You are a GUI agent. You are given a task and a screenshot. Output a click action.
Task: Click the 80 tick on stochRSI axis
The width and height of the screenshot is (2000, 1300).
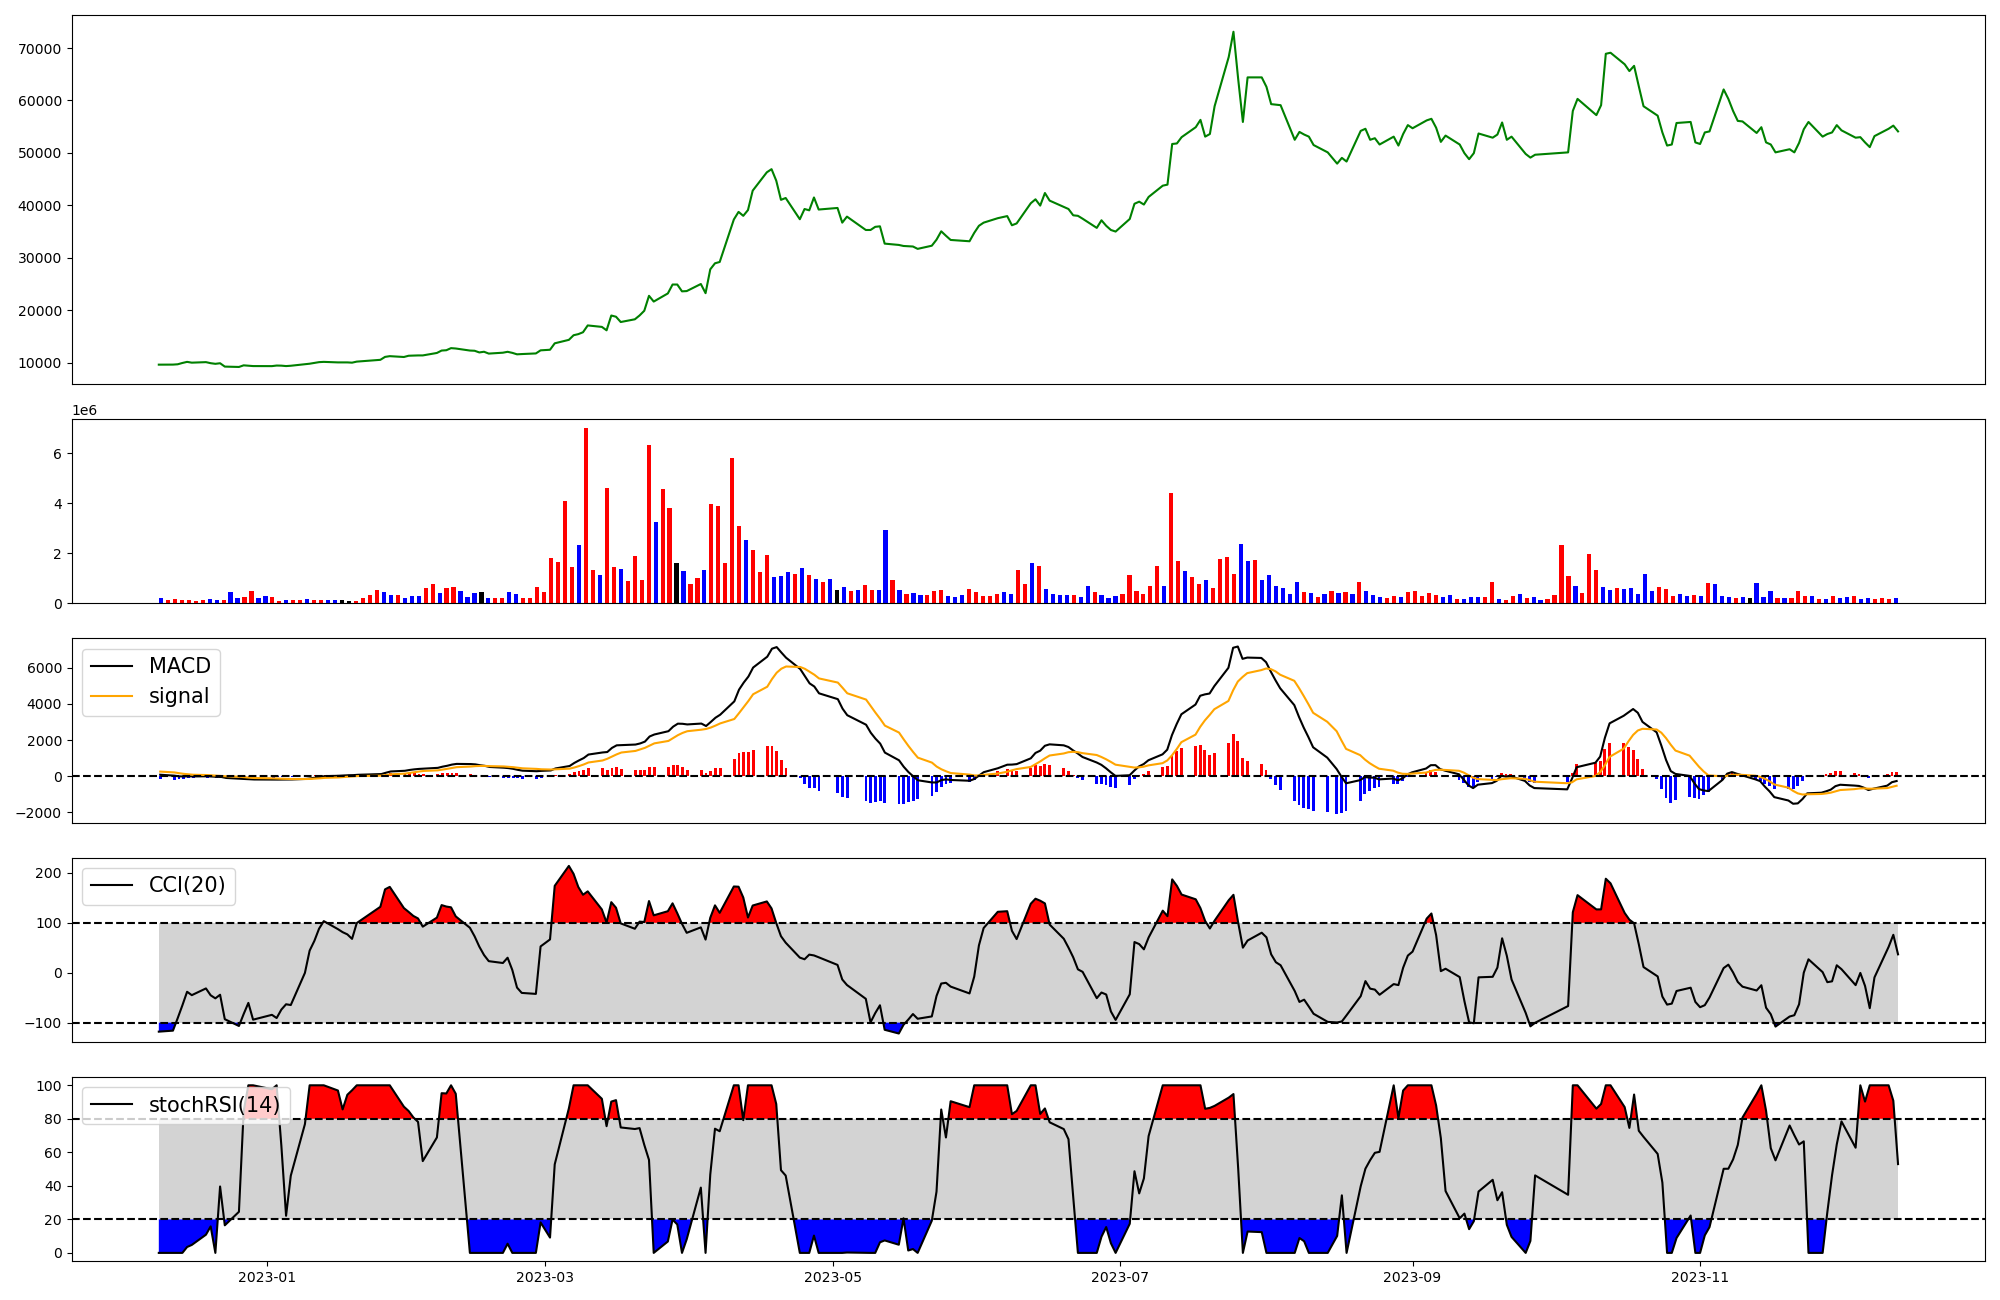[53, 1119]
